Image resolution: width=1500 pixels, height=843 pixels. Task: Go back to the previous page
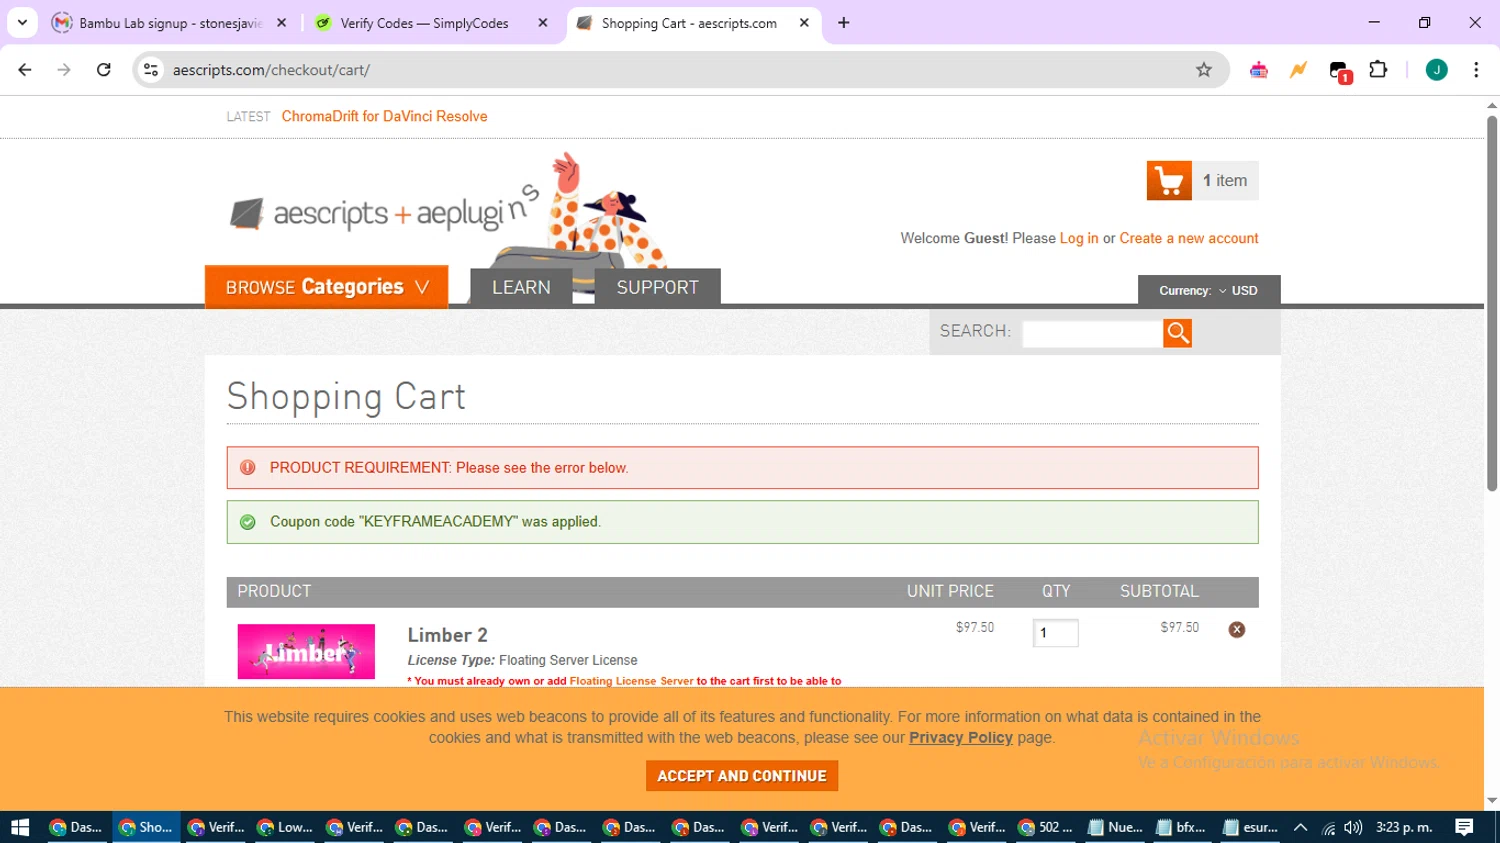pyautogui.click(x=25, y=70)
